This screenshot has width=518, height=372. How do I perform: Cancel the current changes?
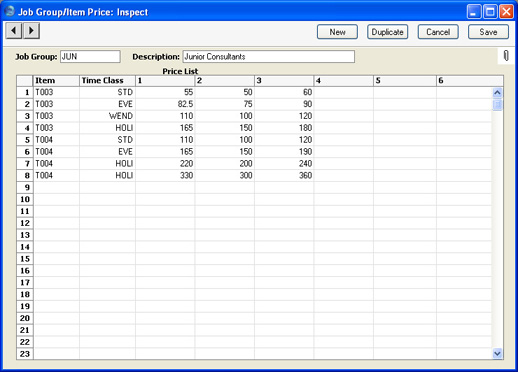(438, 32)
